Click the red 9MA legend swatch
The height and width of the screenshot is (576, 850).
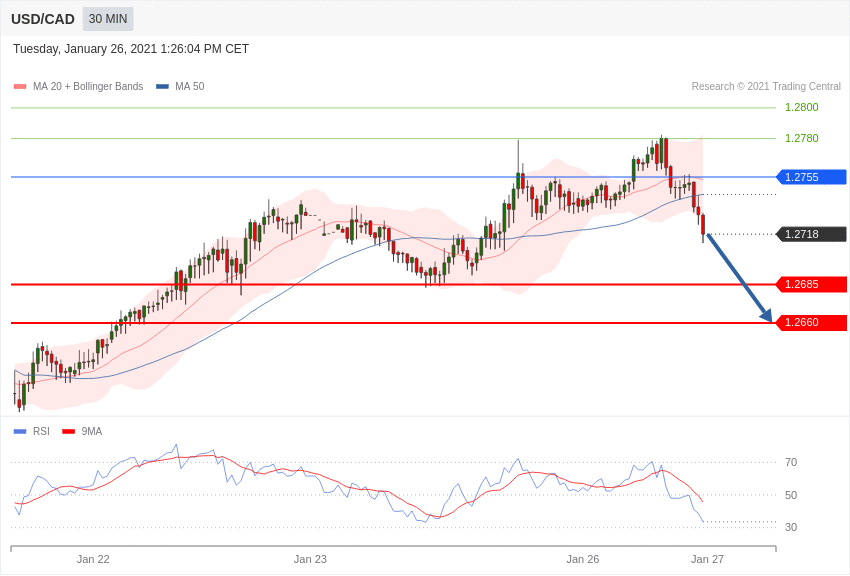coord(69,431)
